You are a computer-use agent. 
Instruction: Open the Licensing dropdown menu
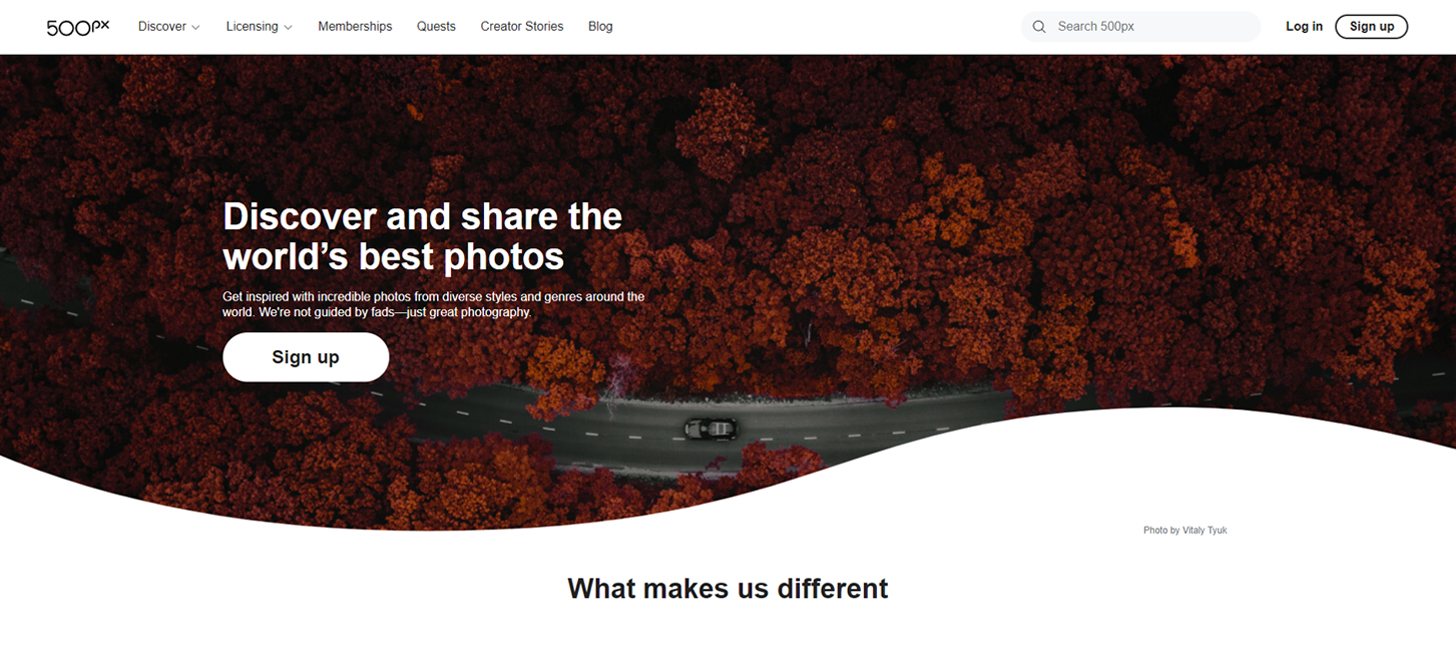click(259, 27)
